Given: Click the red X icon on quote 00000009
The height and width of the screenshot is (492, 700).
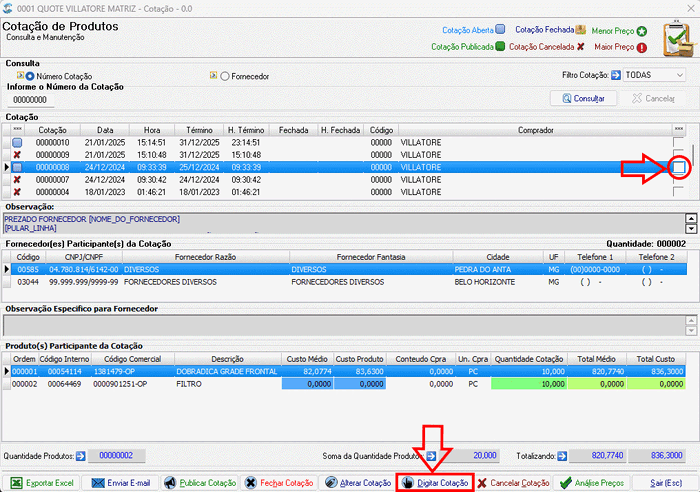Looking at the screenshot, I should point(17,155).
